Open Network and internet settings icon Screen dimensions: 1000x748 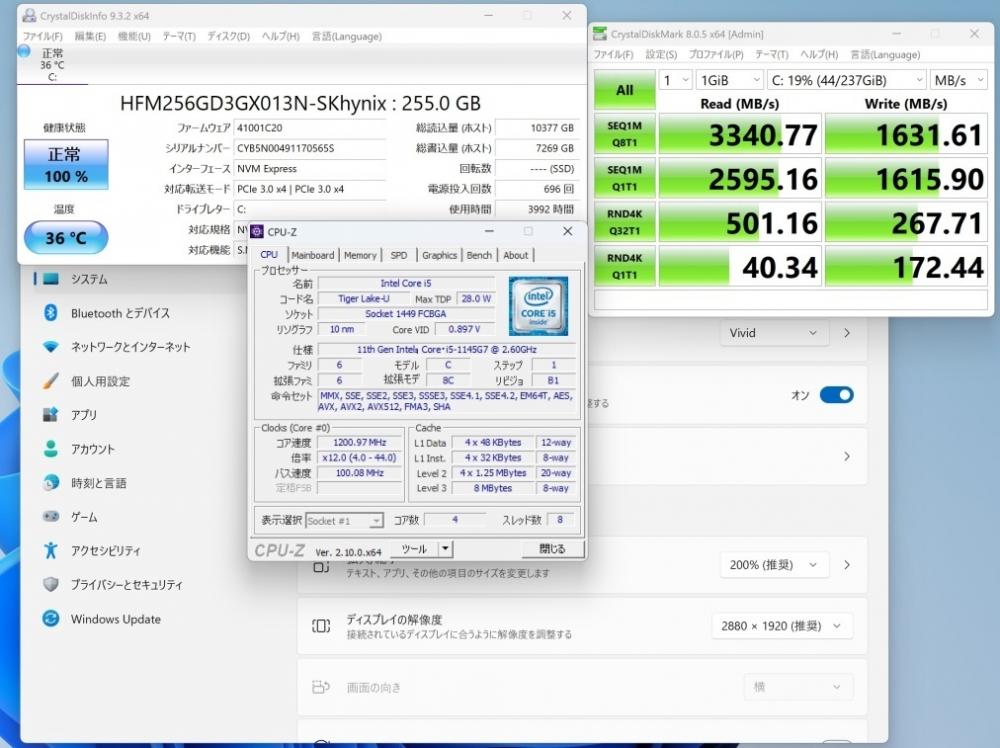(x=50, y=347)
